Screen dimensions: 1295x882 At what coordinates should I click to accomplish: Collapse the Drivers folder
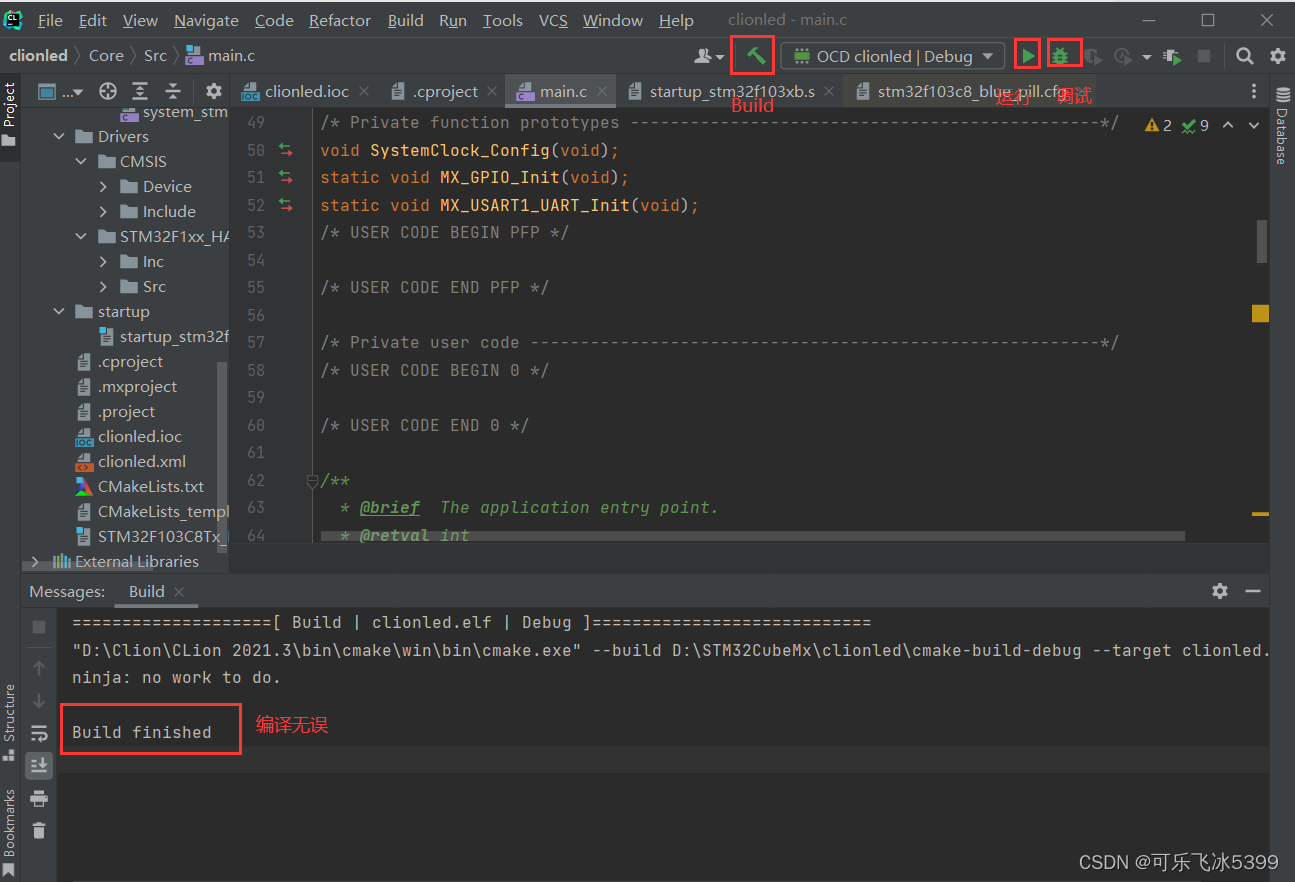click(60, 137)
